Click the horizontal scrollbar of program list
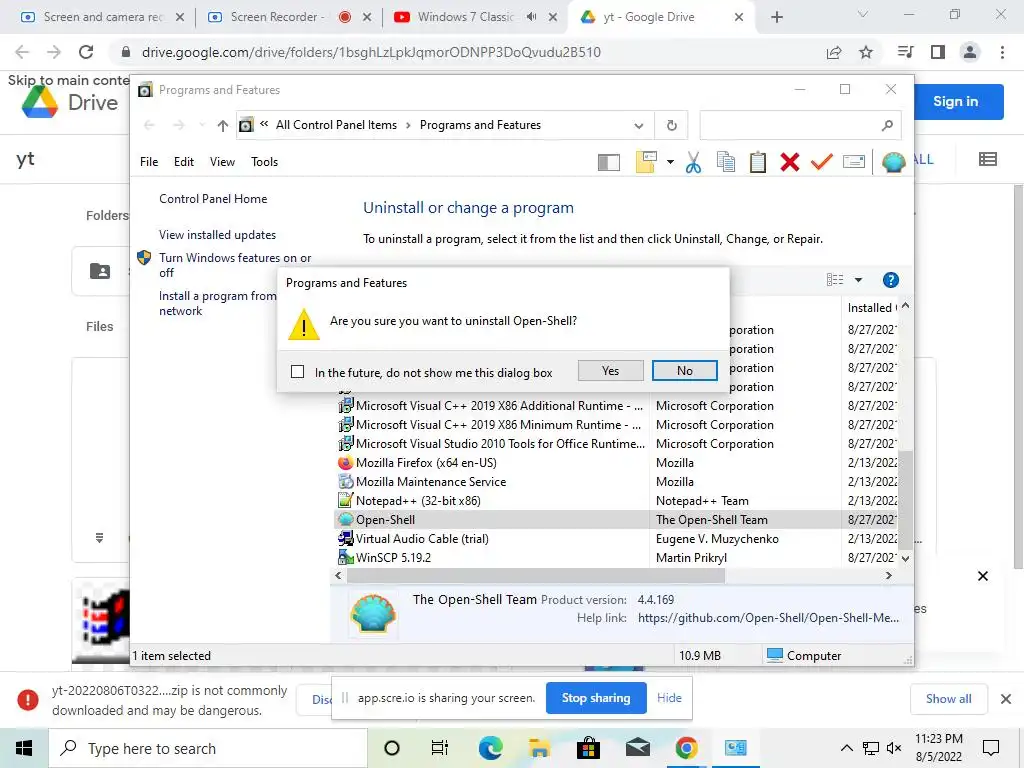 [x=536, y=575]
